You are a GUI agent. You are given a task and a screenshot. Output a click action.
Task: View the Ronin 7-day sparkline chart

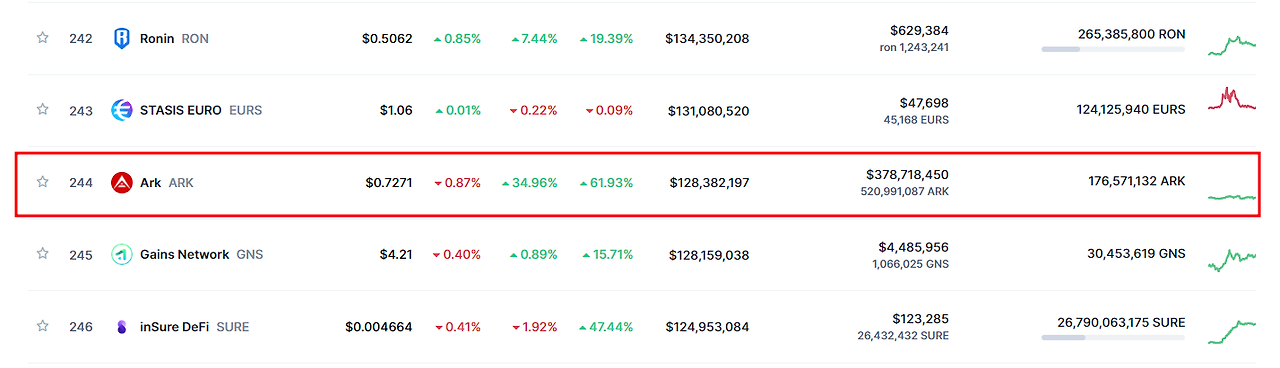coord(1232,45)
